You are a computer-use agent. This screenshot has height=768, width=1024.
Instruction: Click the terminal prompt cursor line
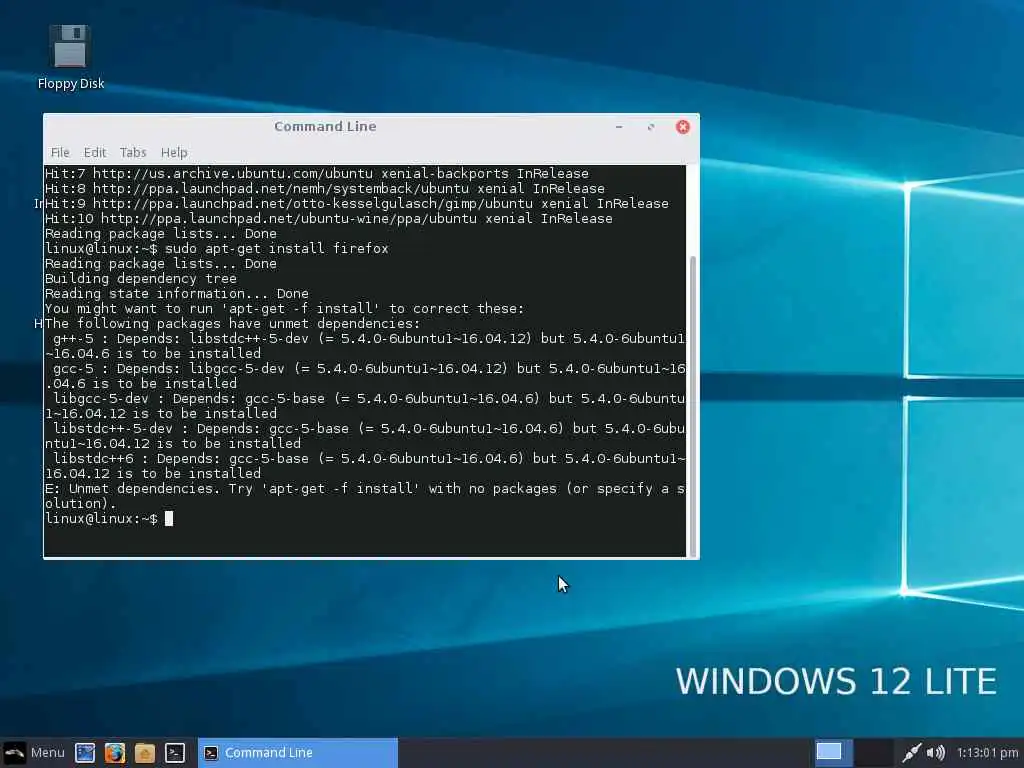pos(109,519)
